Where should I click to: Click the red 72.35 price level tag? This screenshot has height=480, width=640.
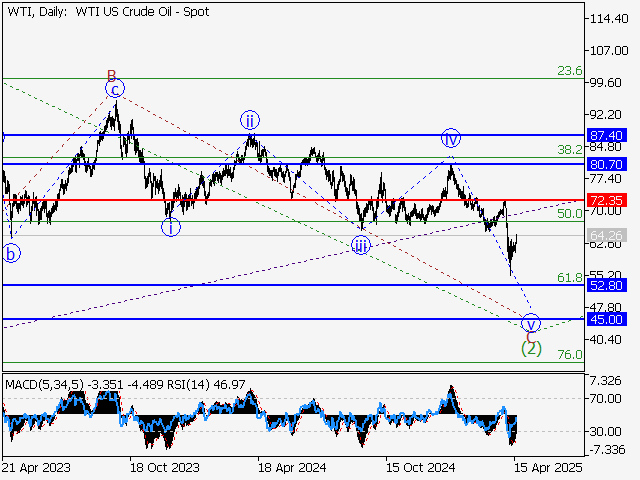(x=607, y=201)
